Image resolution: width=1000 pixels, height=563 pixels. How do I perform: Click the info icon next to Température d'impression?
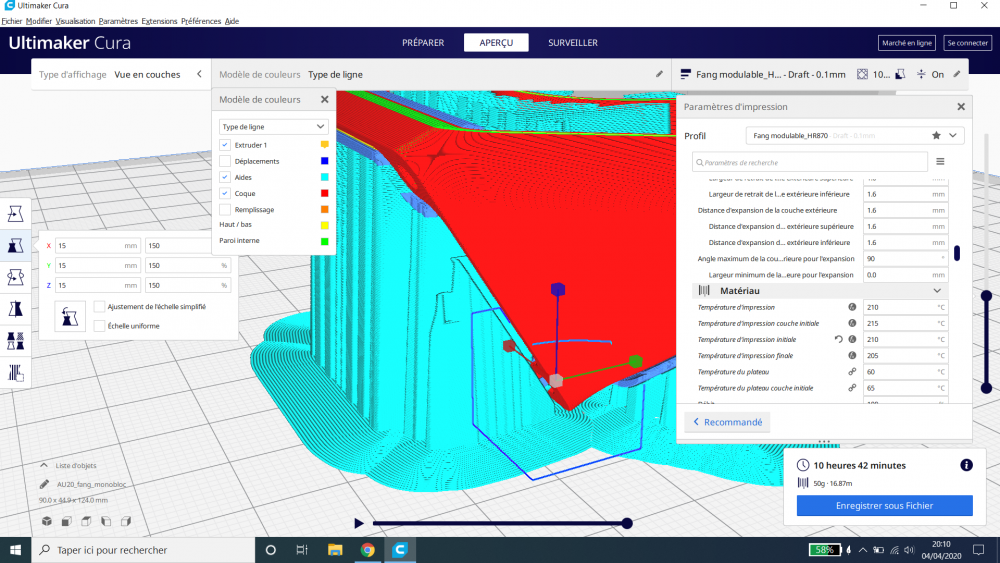click(x=852, y=307)
